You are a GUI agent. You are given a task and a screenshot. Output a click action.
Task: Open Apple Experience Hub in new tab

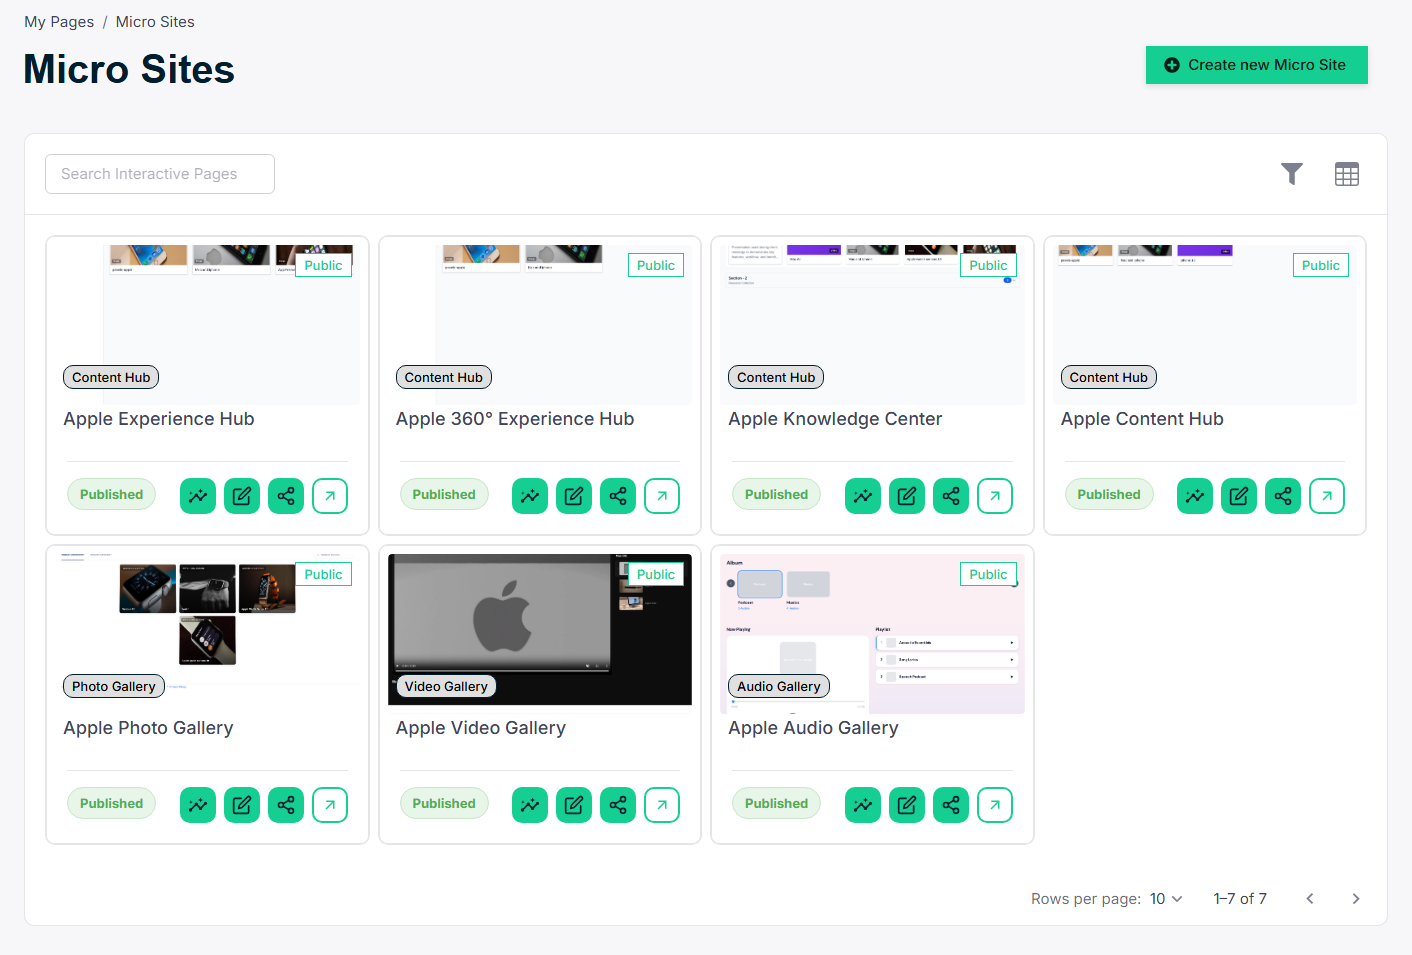(x=330, y=496)
